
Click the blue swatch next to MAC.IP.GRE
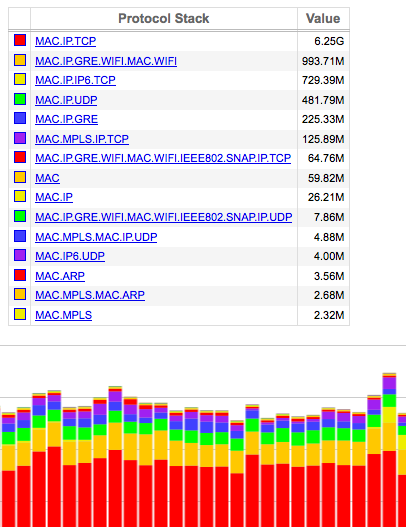click(x=20, y=118)
